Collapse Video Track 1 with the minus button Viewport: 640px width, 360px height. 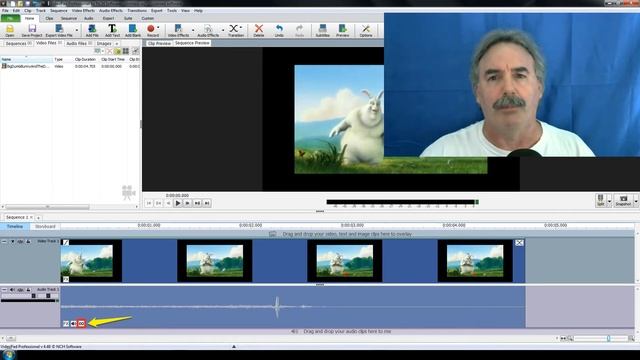pos(4,242)
